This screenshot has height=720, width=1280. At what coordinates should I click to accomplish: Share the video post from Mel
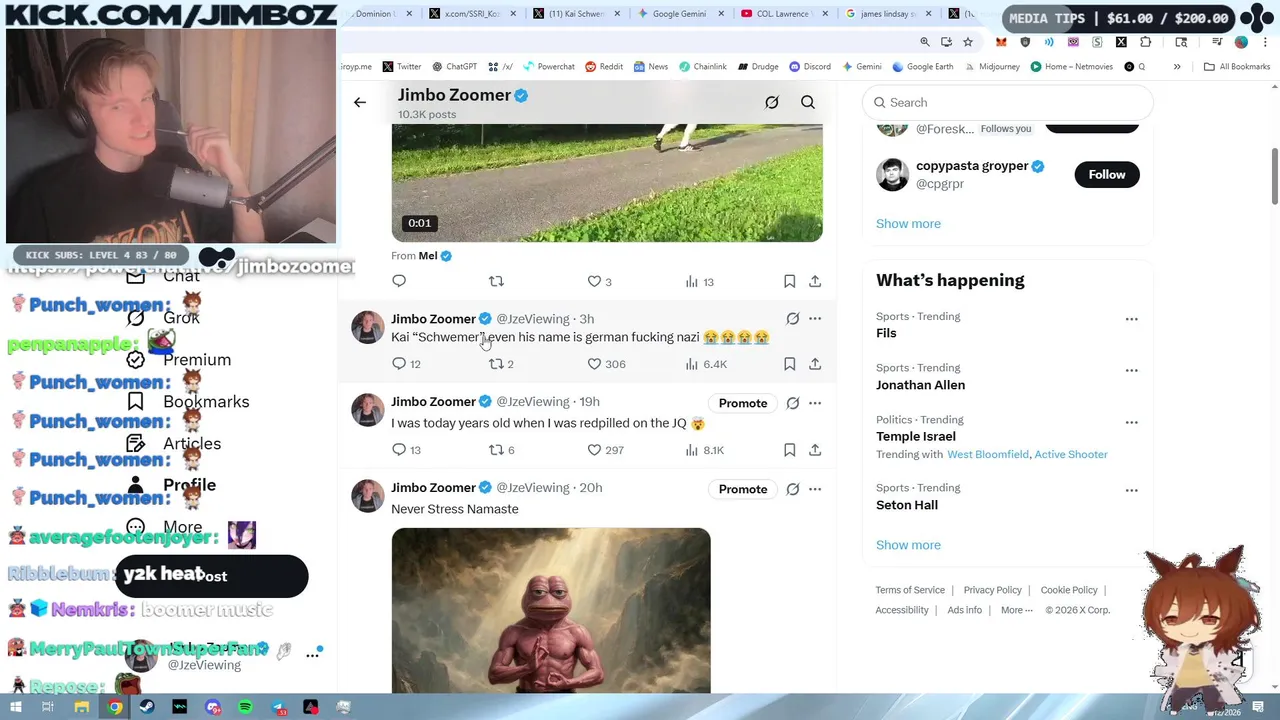point(815,281)
